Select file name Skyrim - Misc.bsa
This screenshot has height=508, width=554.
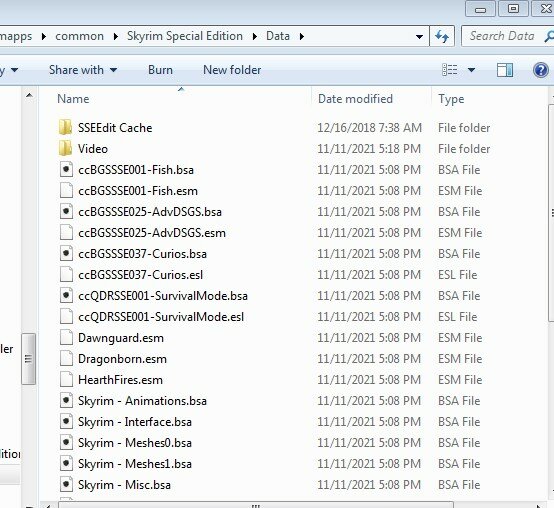pyautogui.click(x=124, y=485)
